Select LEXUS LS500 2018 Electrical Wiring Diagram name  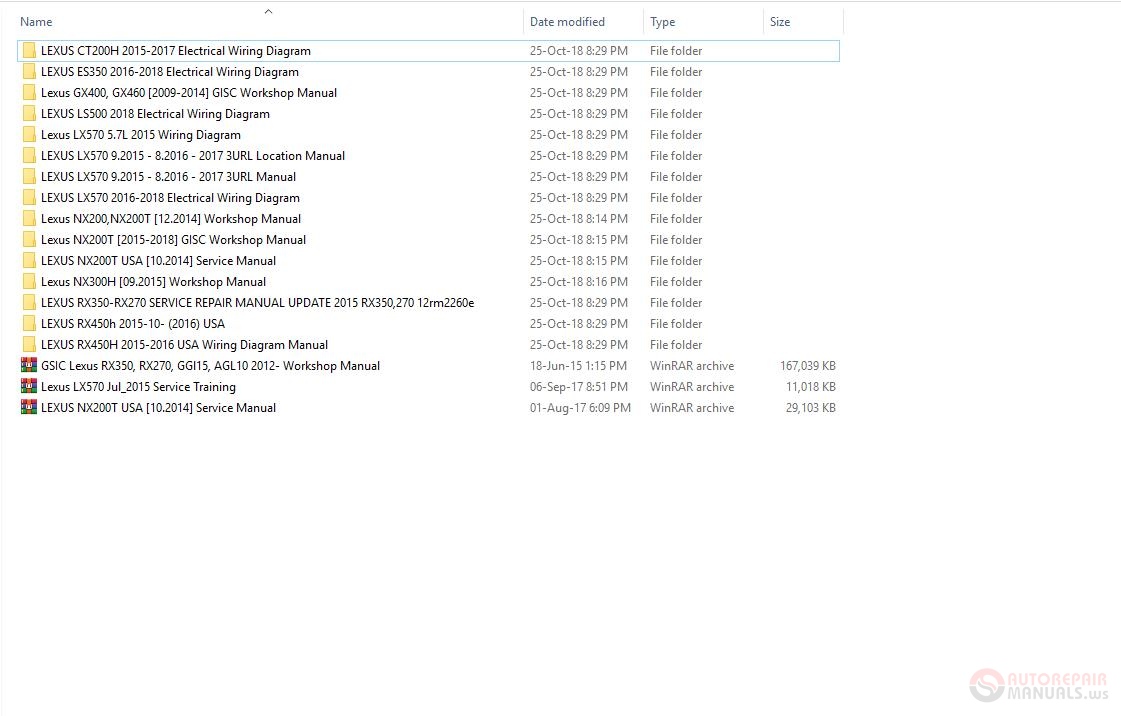[x=155, y=114]
